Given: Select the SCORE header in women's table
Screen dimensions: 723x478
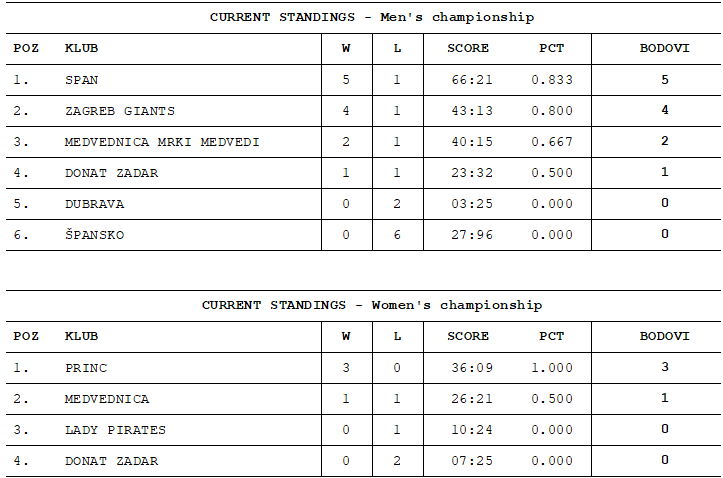Looking at the screenshot, I should pos(468,336).
